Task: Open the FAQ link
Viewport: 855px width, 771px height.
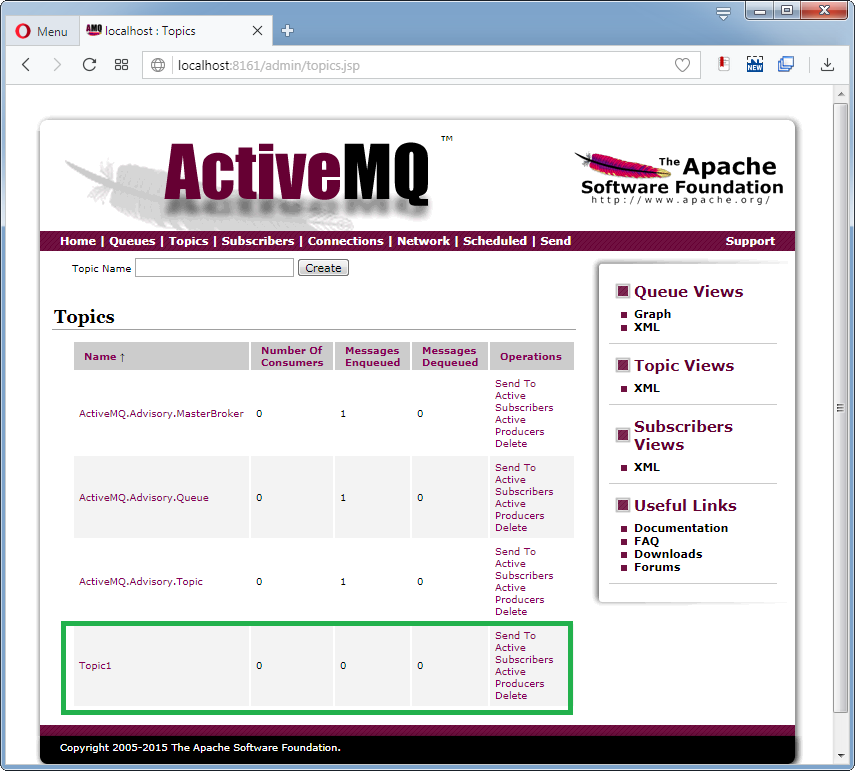Action: click(x=646, y=541)
